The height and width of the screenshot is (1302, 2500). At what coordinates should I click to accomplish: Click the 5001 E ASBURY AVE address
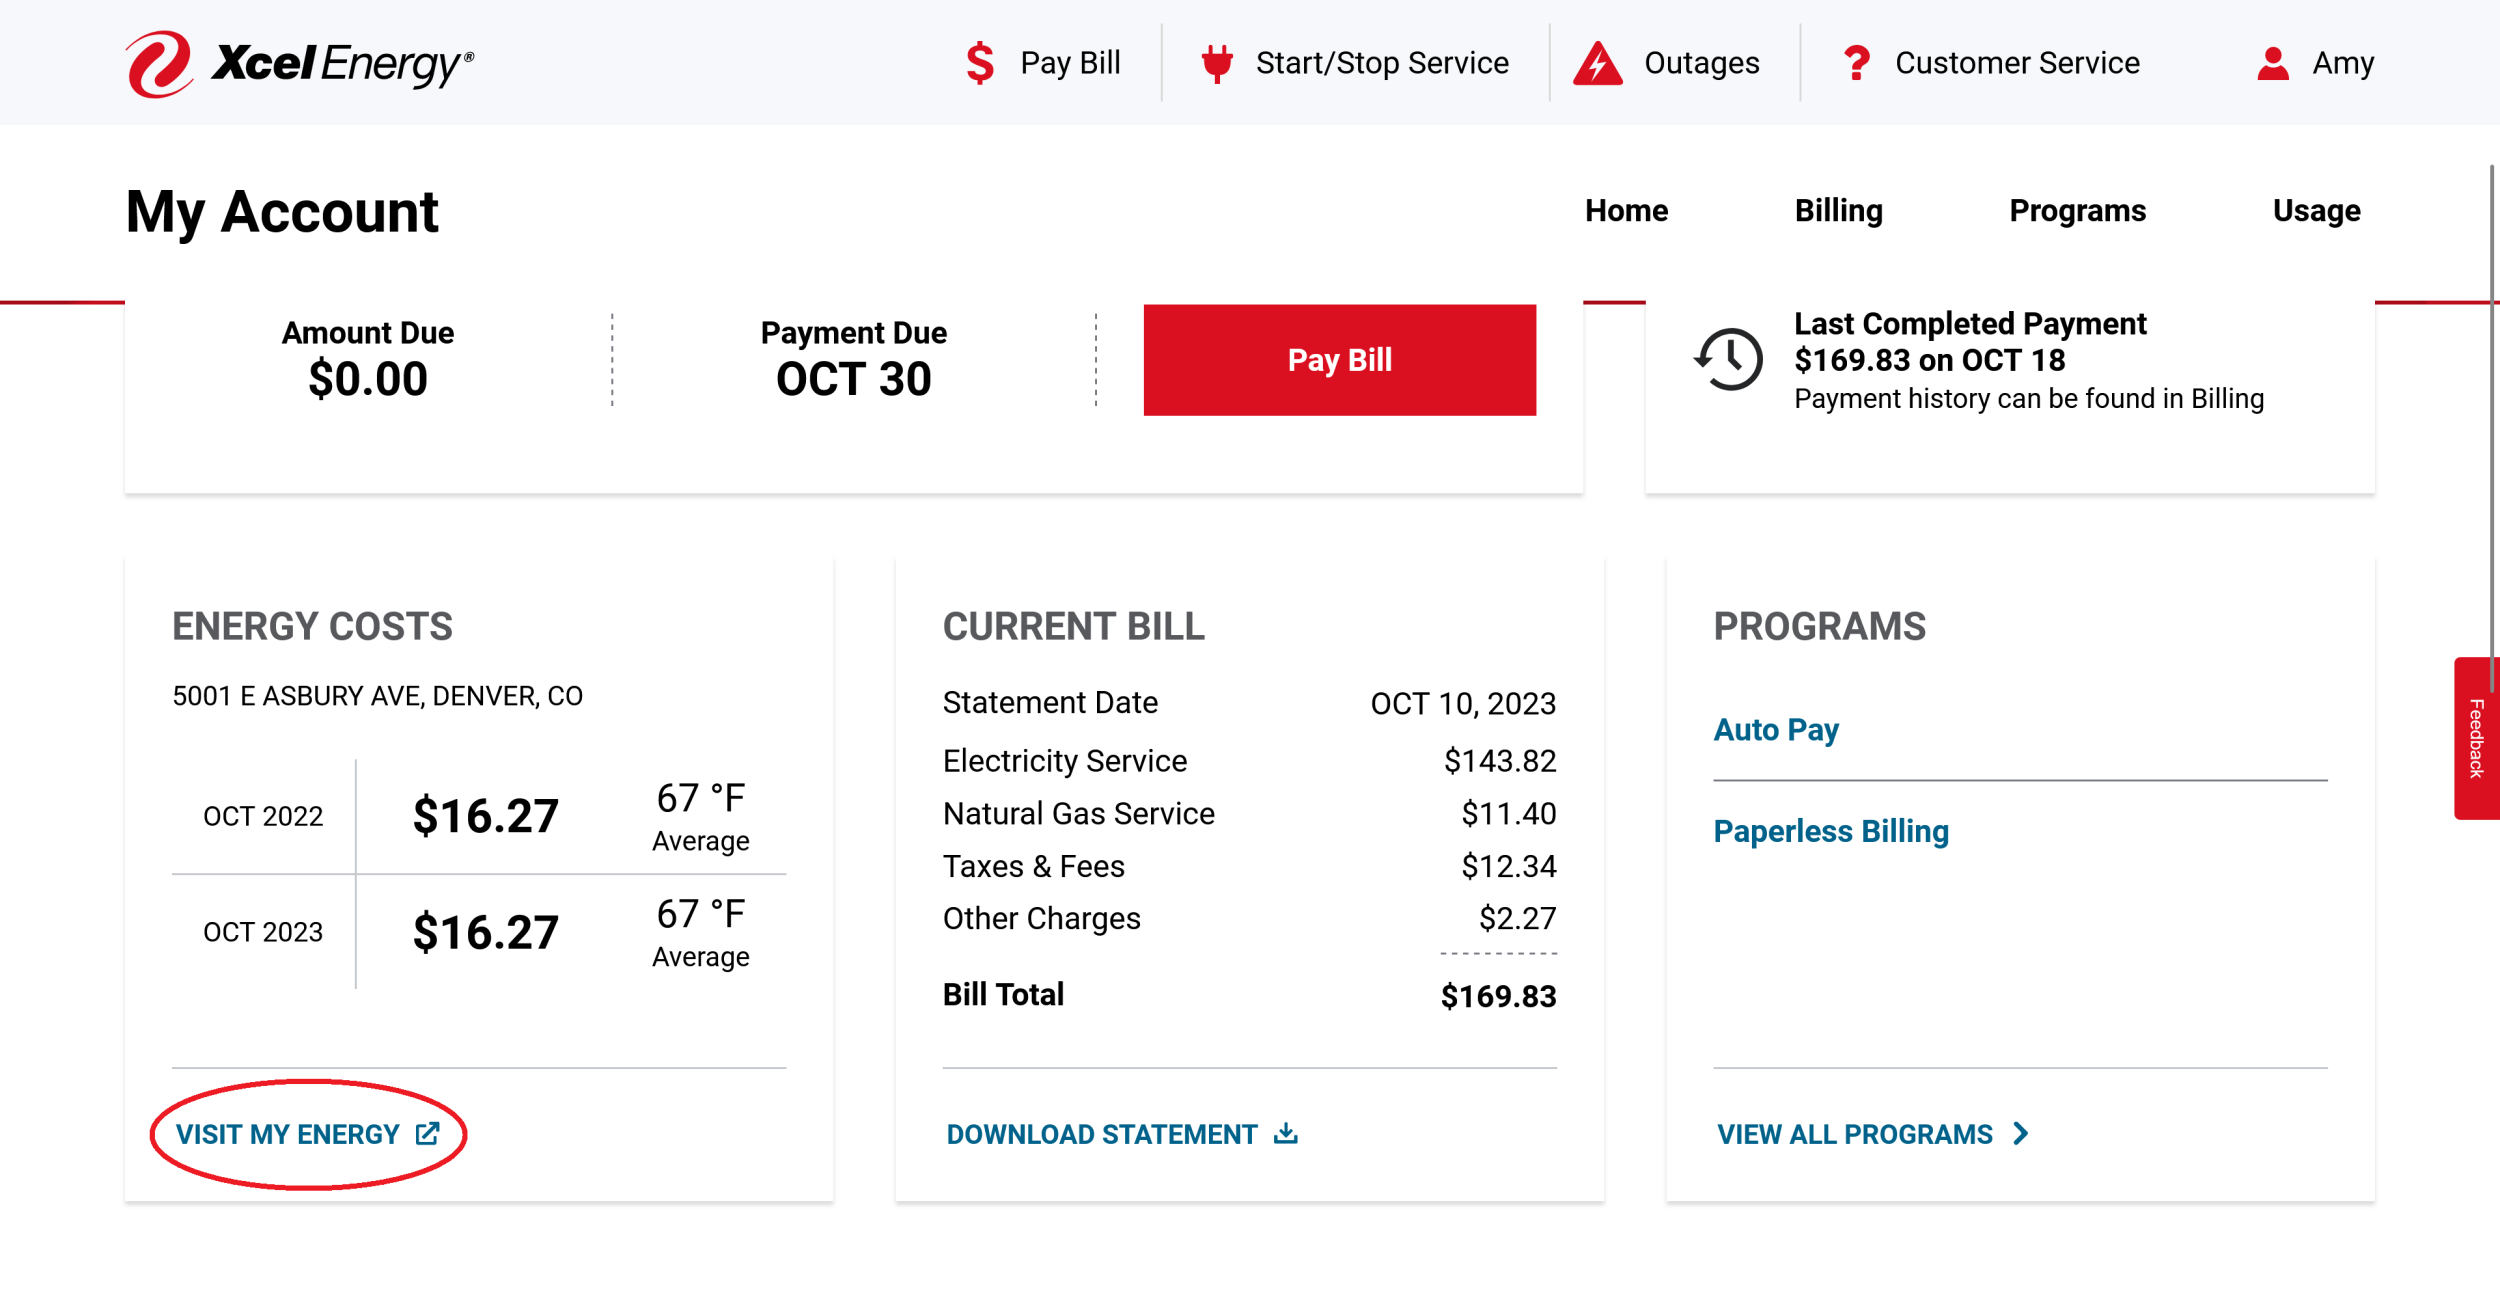(x=377, y=696)
